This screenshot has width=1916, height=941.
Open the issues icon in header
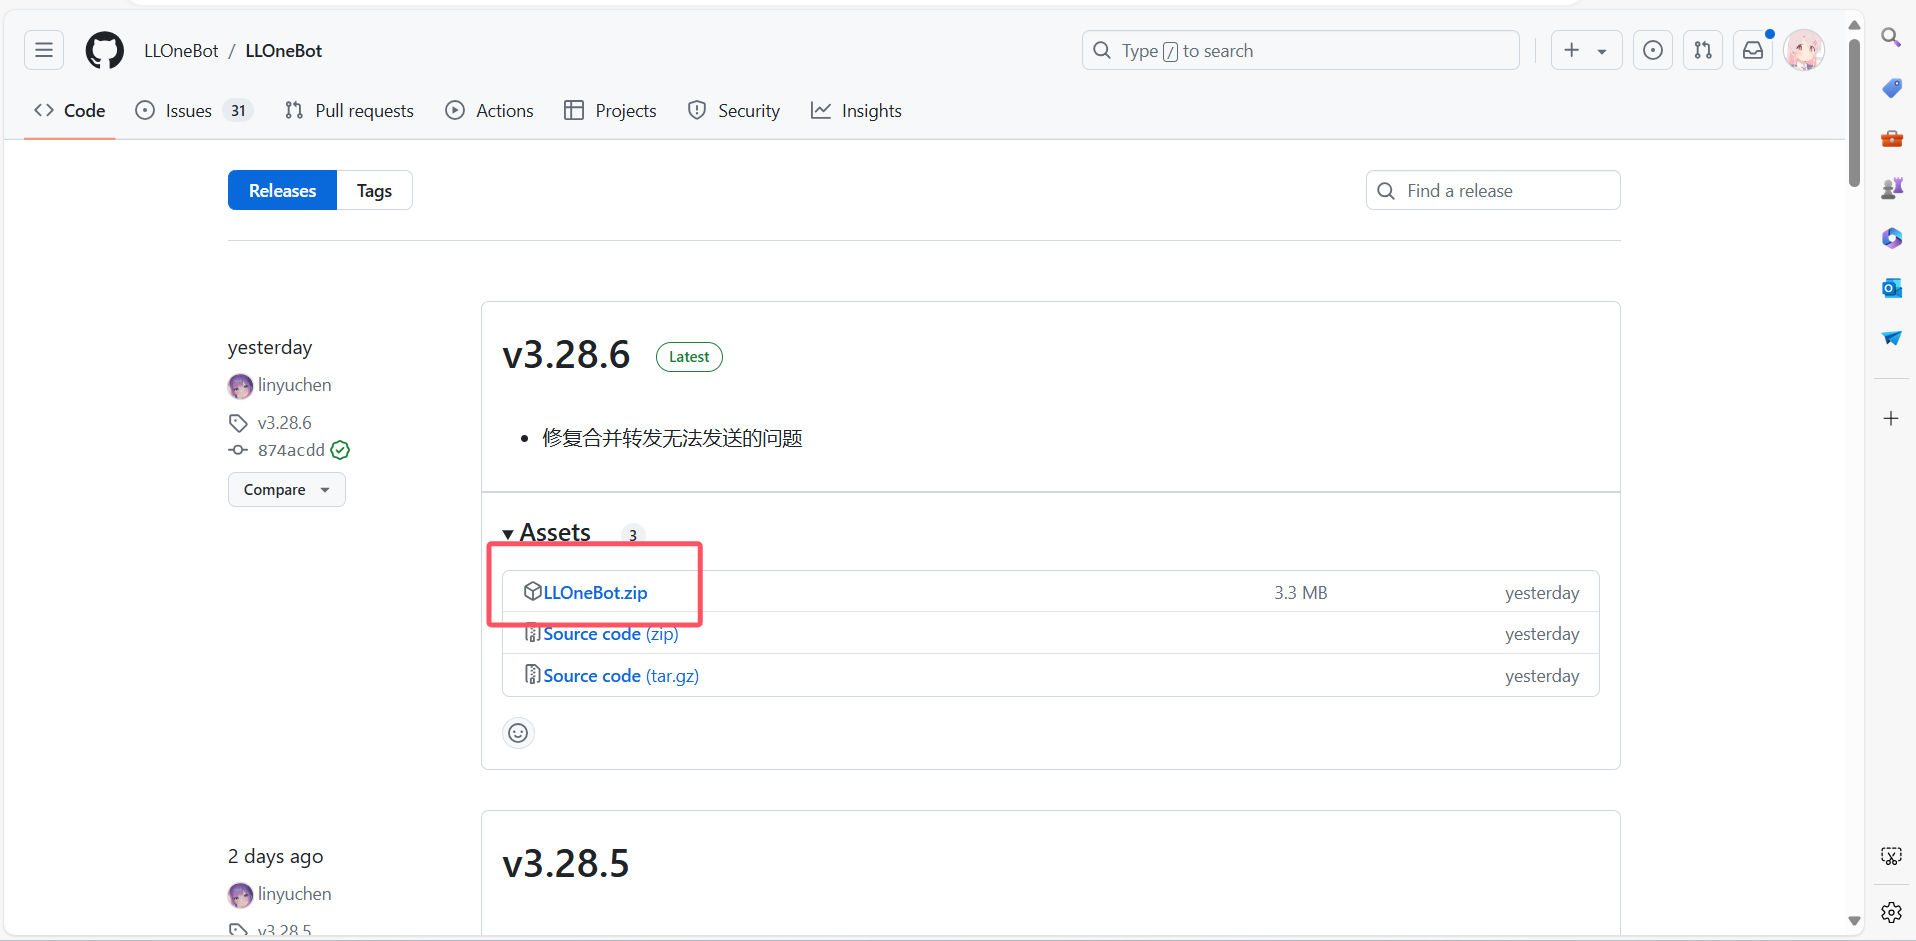click(x=1653, y=51)
